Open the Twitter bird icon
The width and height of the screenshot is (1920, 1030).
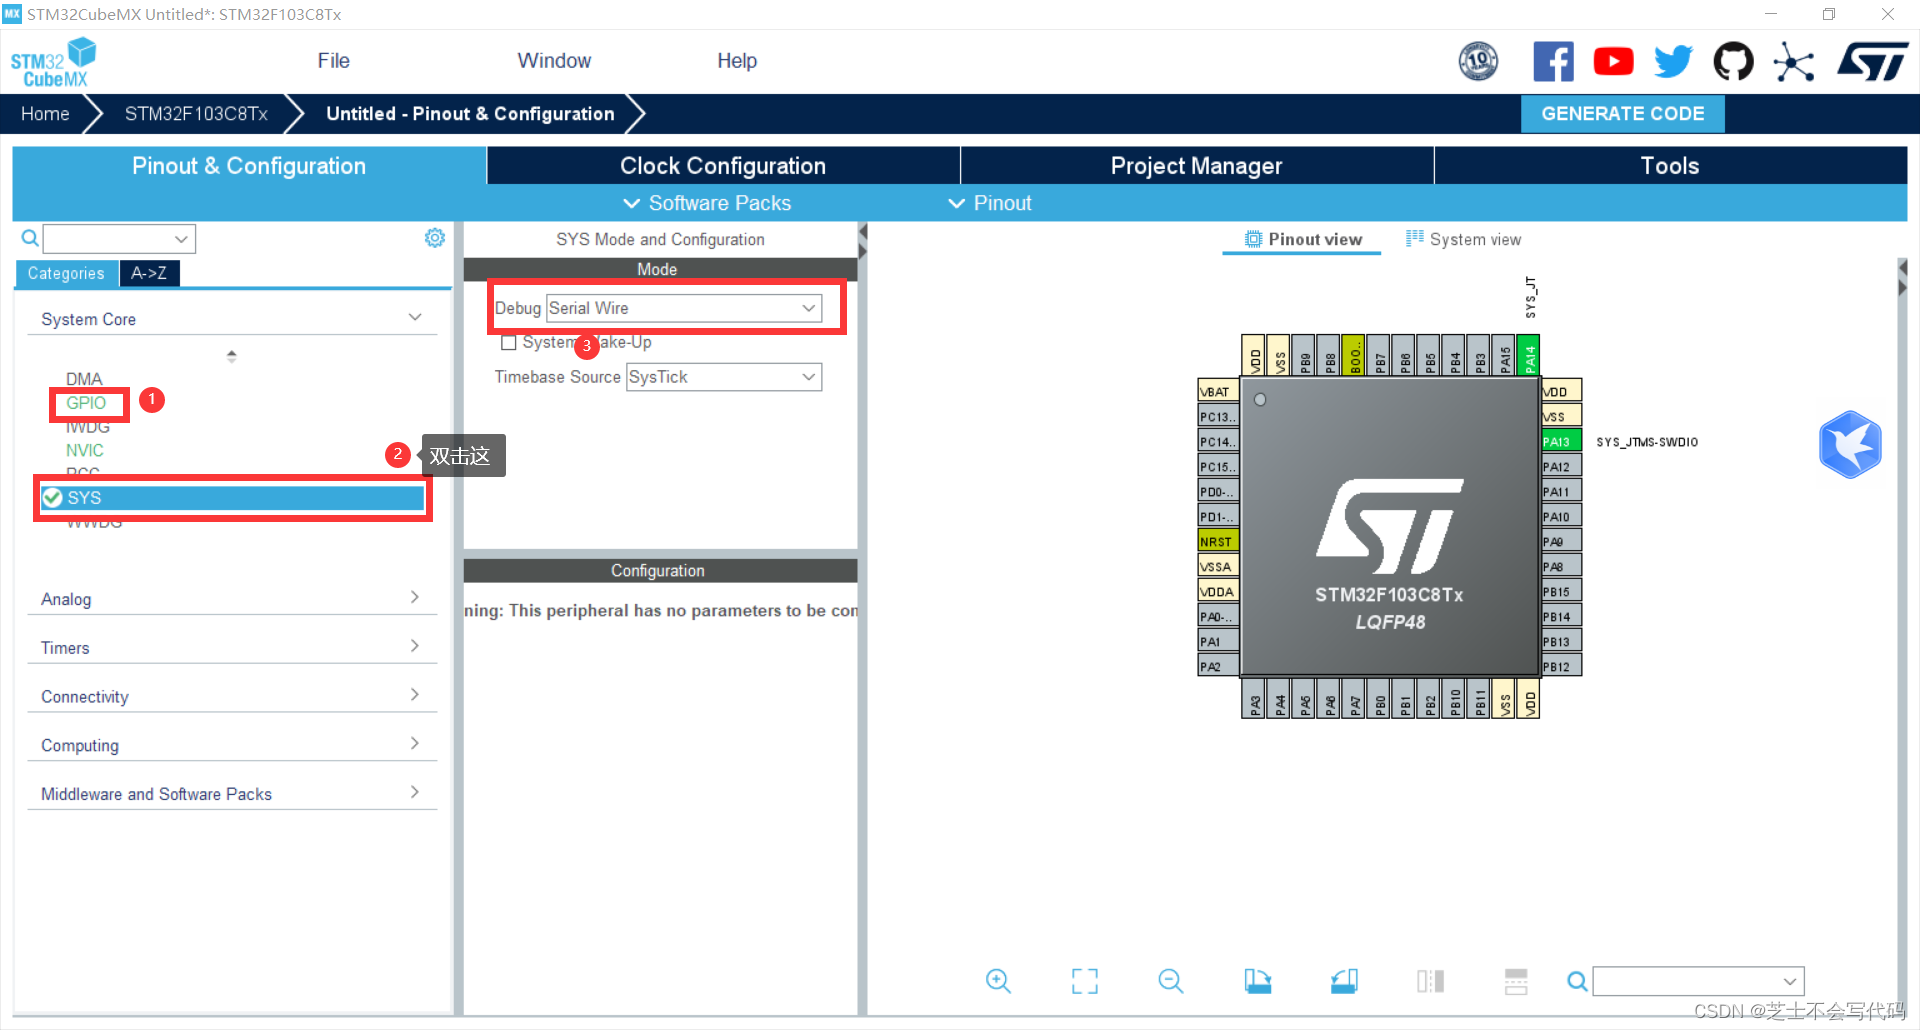[1673, 61]
